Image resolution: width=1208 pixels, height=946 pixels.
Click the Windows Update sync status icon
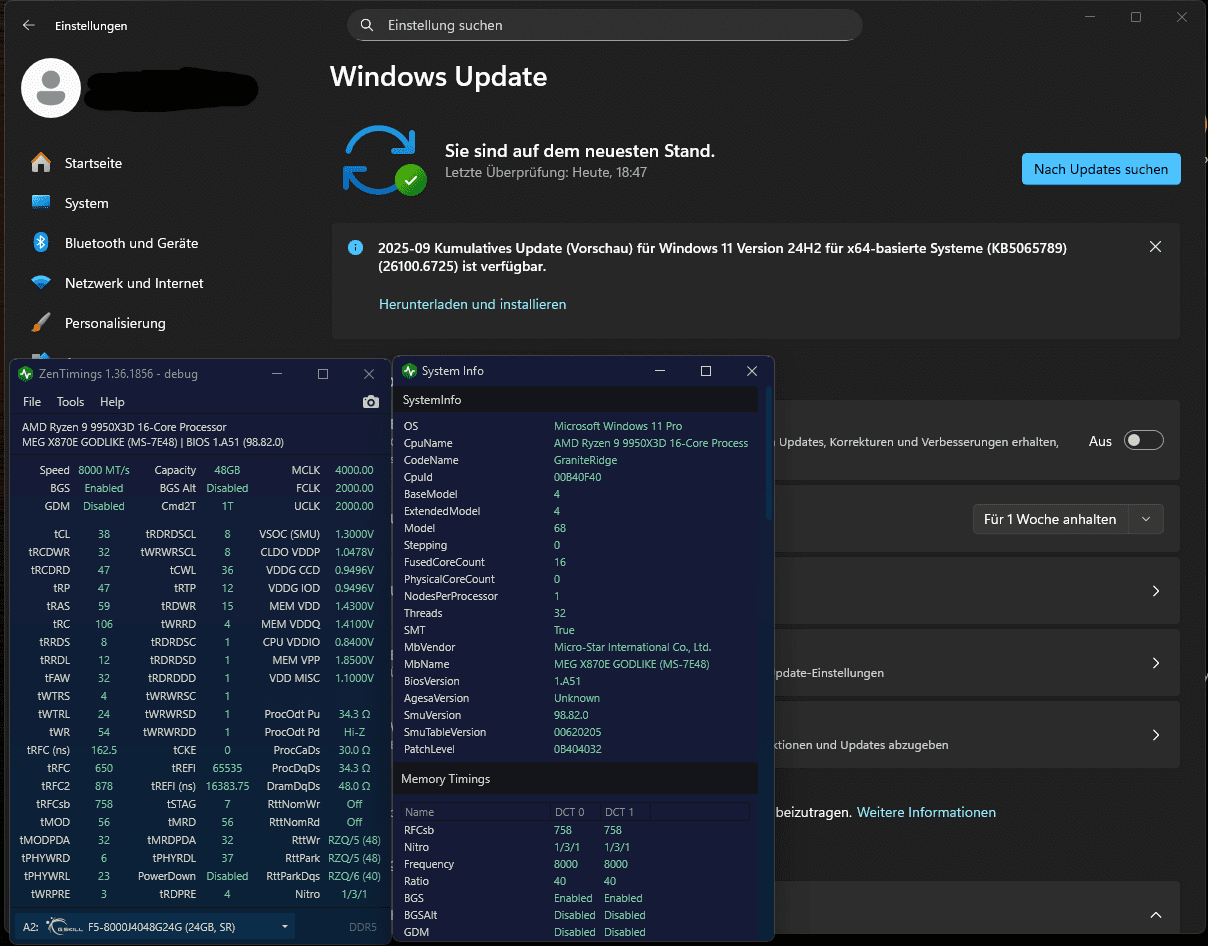tap(385, 159)
